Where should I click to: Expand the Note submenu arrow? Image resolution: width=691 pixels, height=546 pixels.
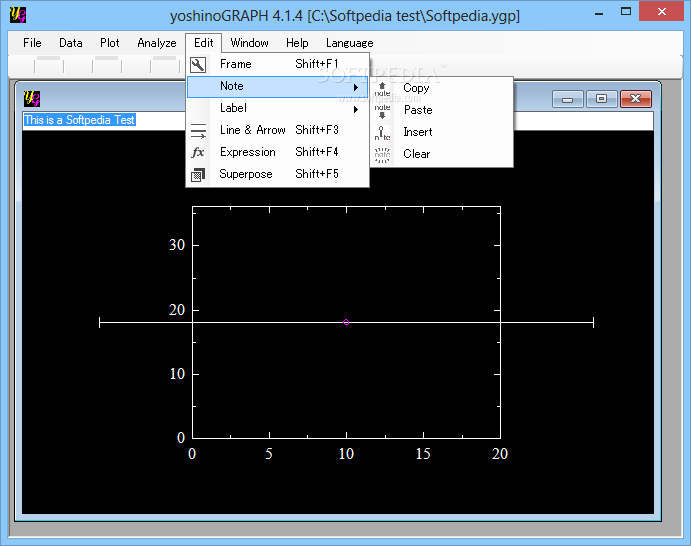click(x=356, y=87)
